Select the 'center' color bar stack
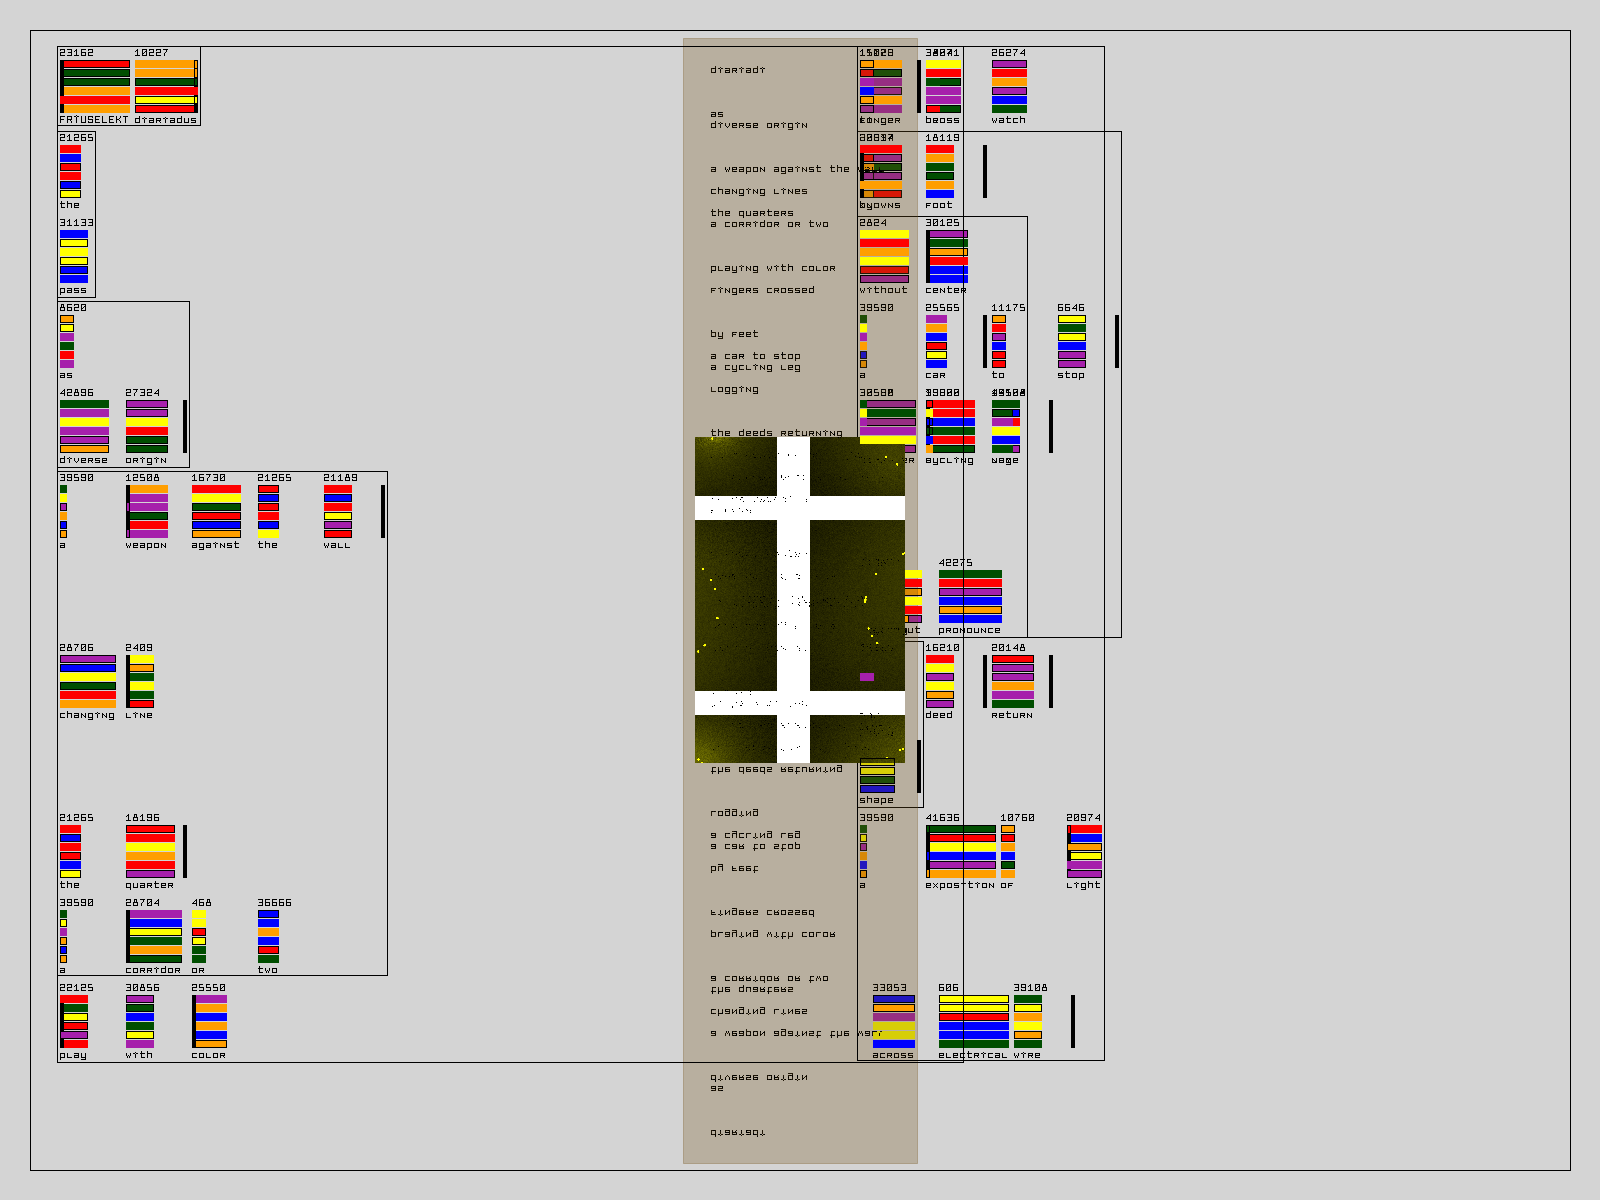The height and width of the screenshot is (1200, 1600). (x=947, y=257)
